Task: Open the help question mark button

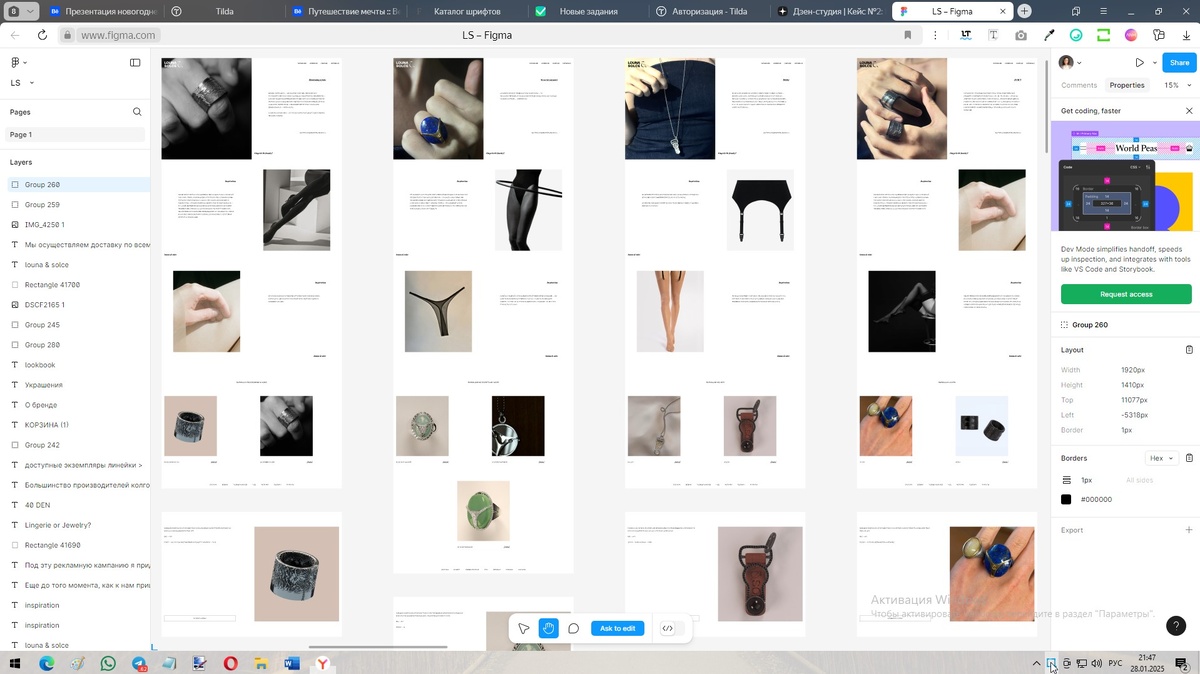Action: [x=1176, y=626]
